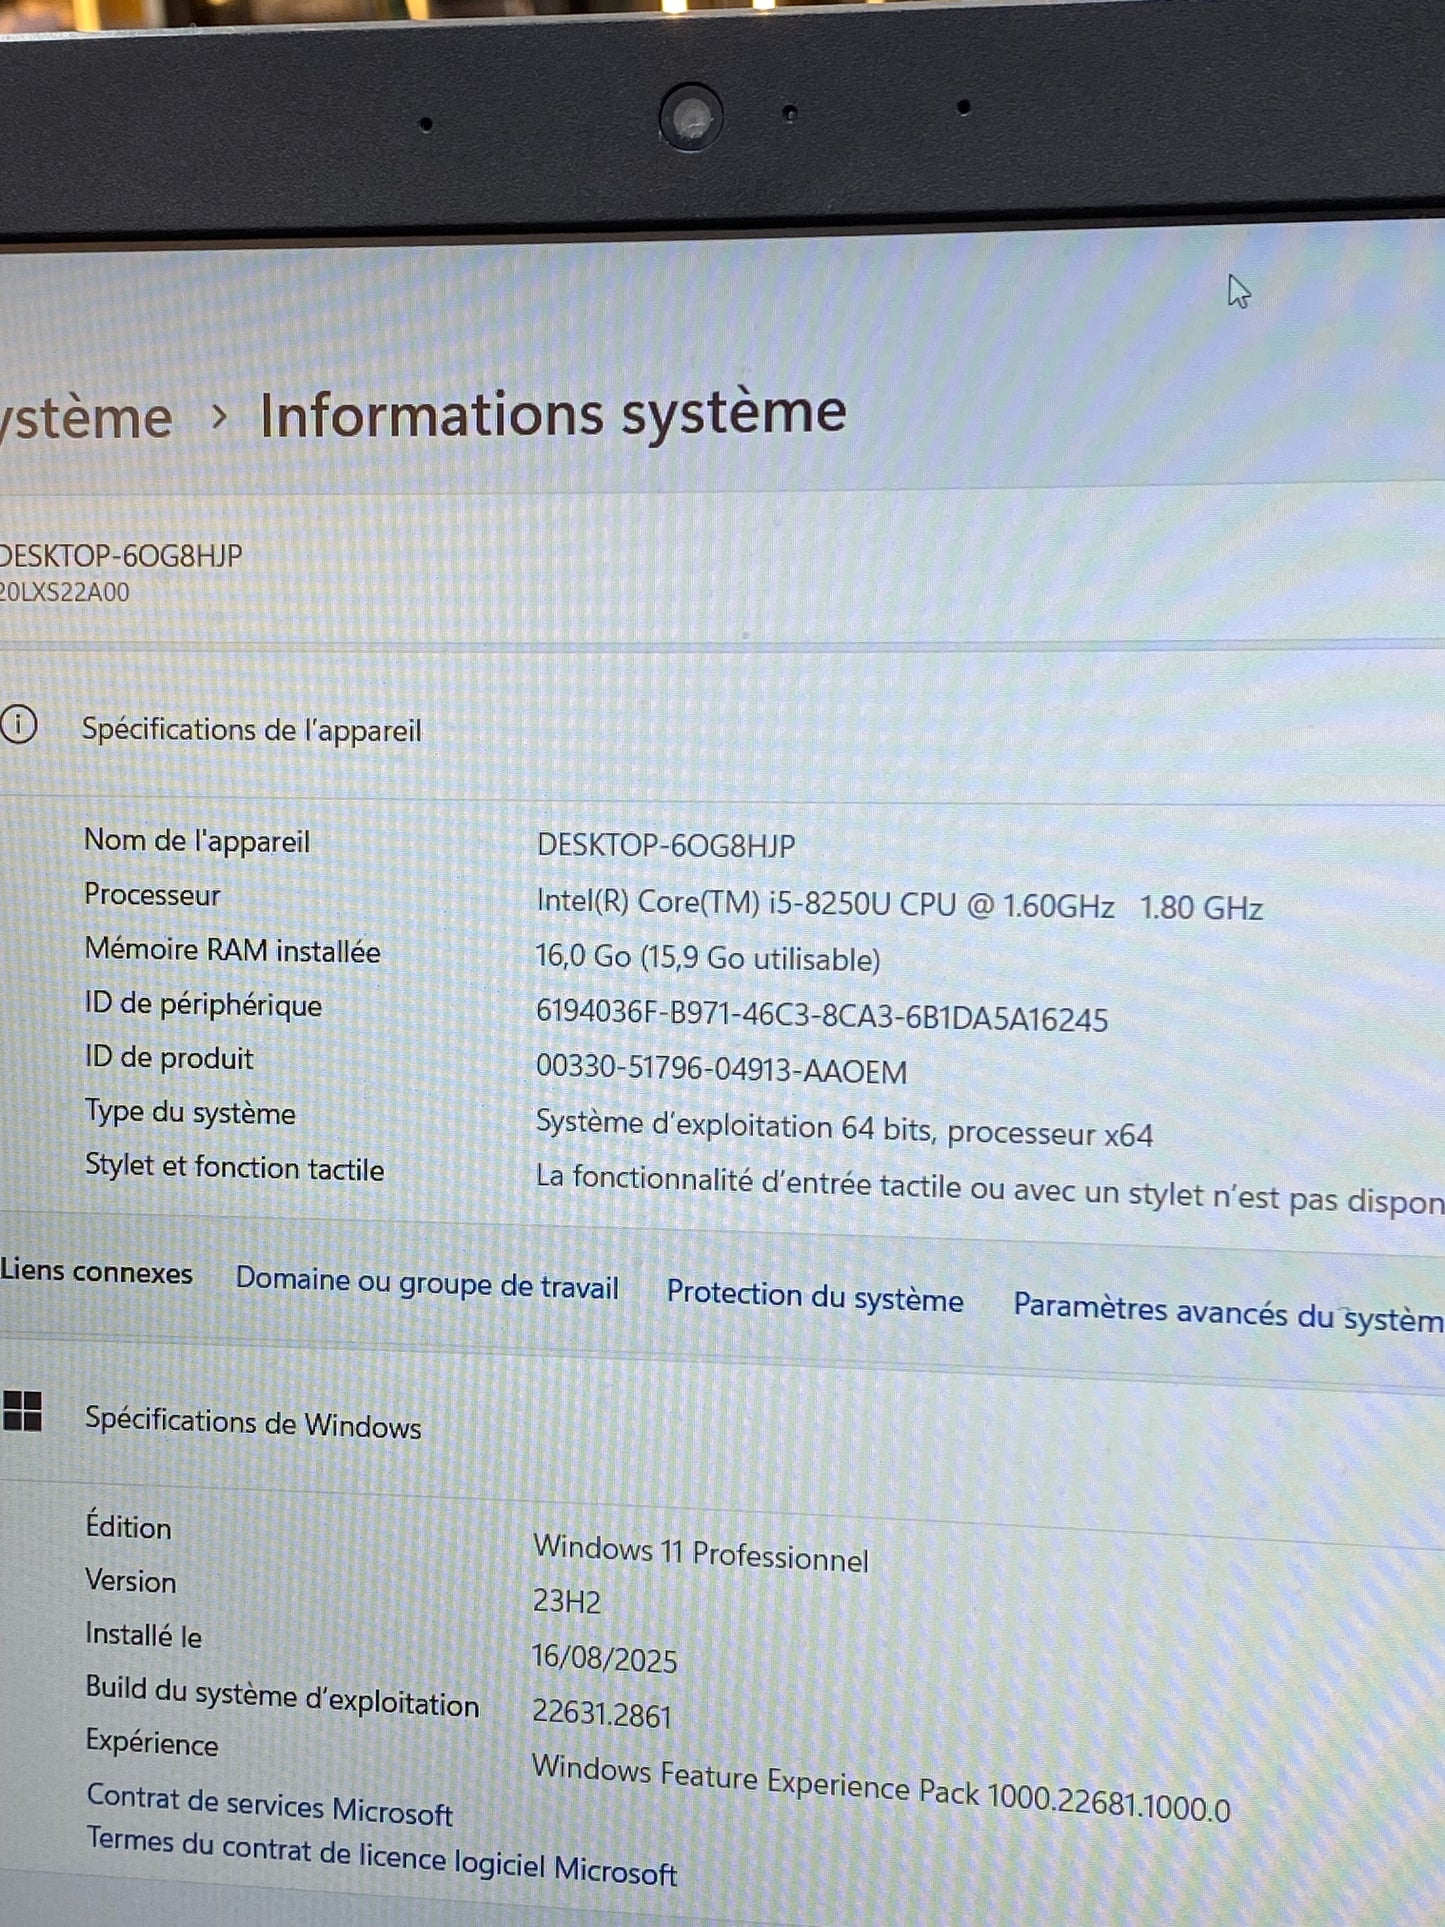This screenshot has height=1927, width=1445.
Task: Click ID de périphérique label
Action: (203, 1004)
